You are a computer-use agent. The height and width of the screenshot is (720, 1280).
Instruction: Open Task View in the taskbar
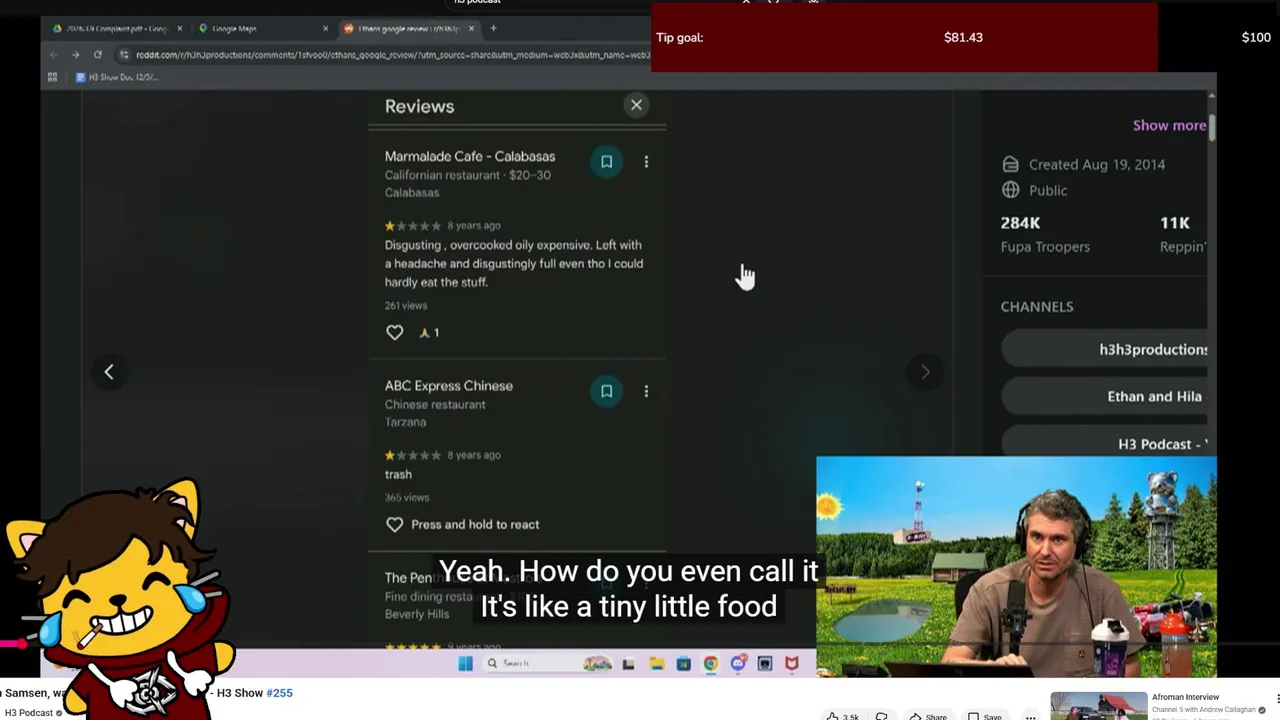pos(628,663)
